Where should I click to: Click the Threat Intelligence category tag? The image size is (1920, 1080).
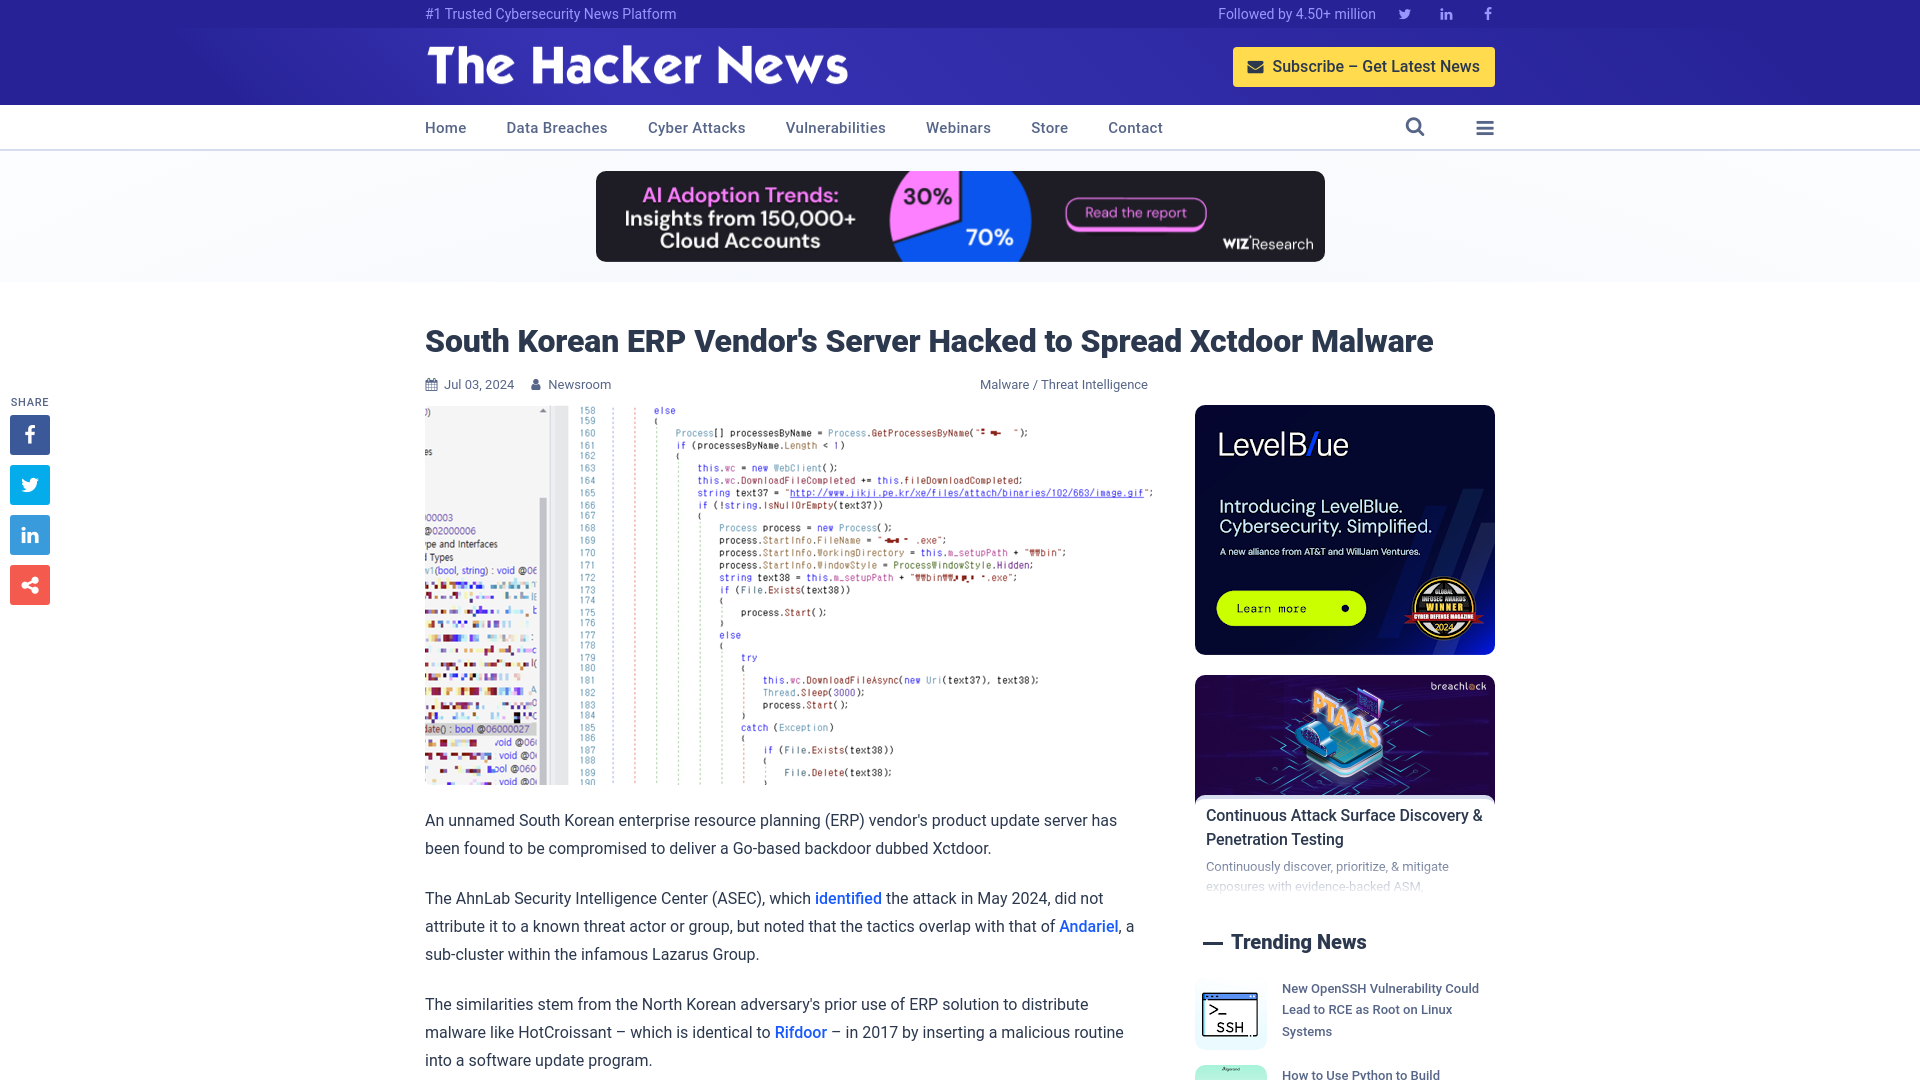(1093, 384)
